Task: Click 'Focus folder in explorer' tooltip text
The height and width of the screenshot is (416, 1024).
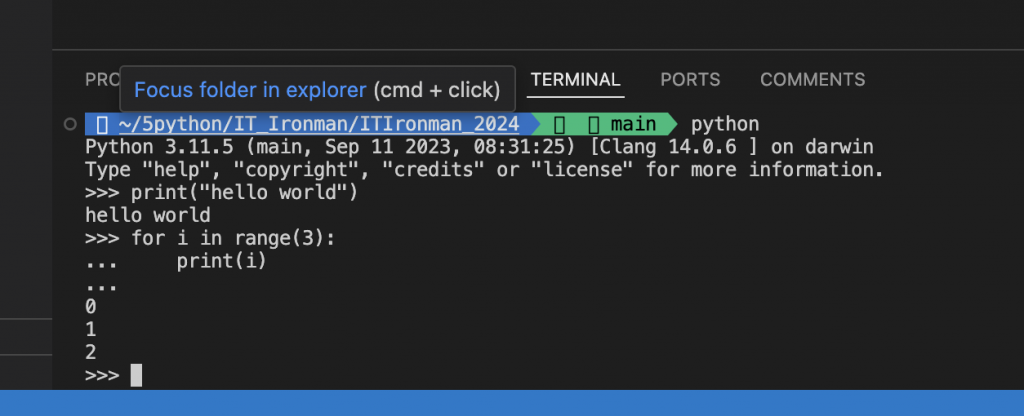Action: pyautogui.click(x=250, y=89)
